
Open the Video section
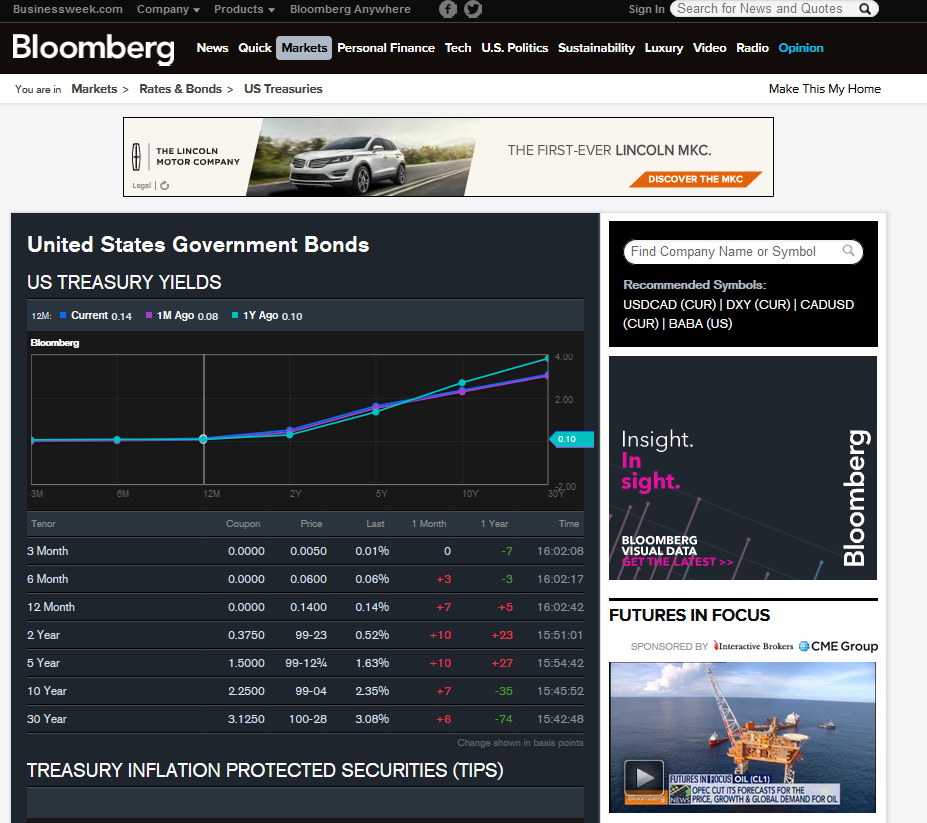[709, 48]
